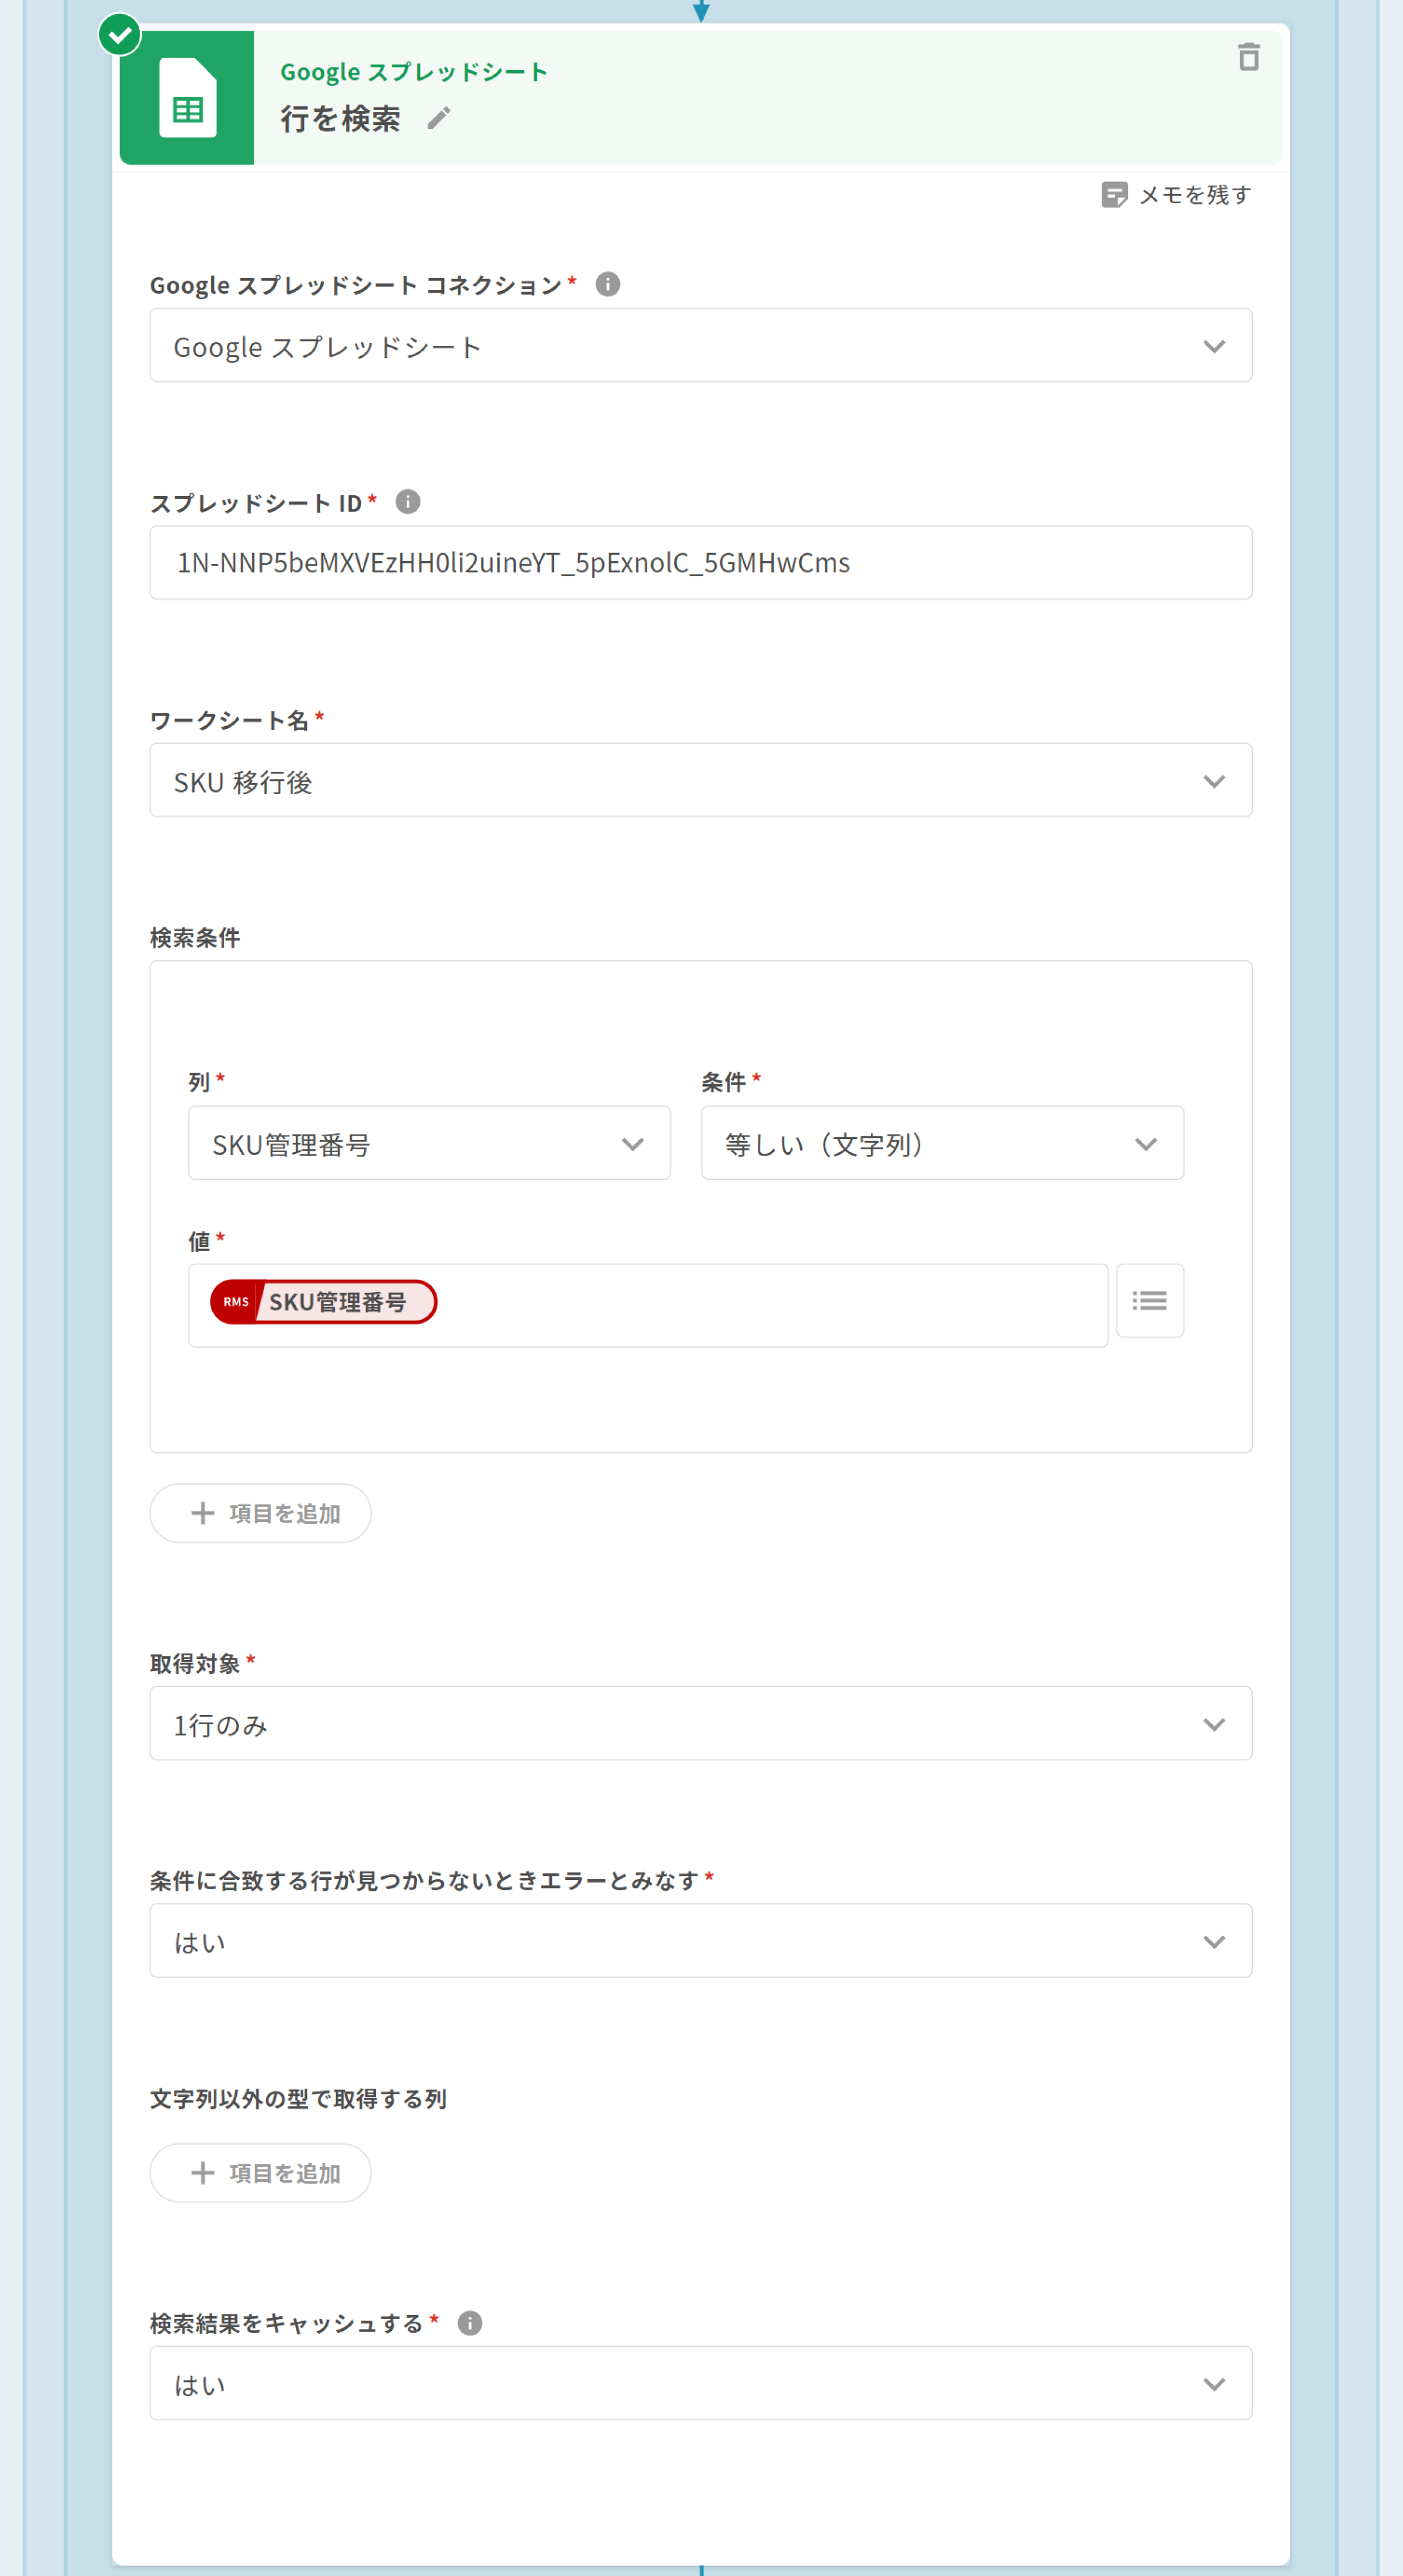Image resolution: width=1403 pixels, height=2576 pixels.
Task: Click info icon next to スプレッドシート ID
Action: pyautogui.click(x=407, y=501)
